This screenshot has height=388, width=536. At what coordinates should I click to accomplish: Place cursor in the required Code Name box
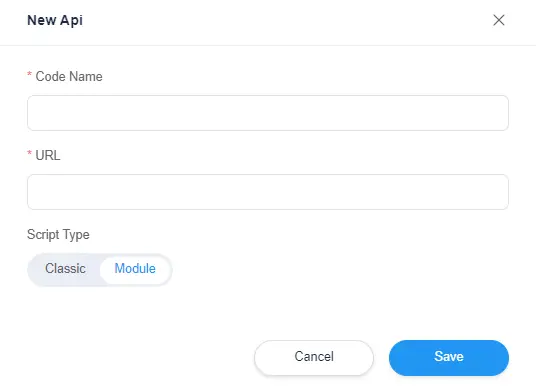click(268, 113)
